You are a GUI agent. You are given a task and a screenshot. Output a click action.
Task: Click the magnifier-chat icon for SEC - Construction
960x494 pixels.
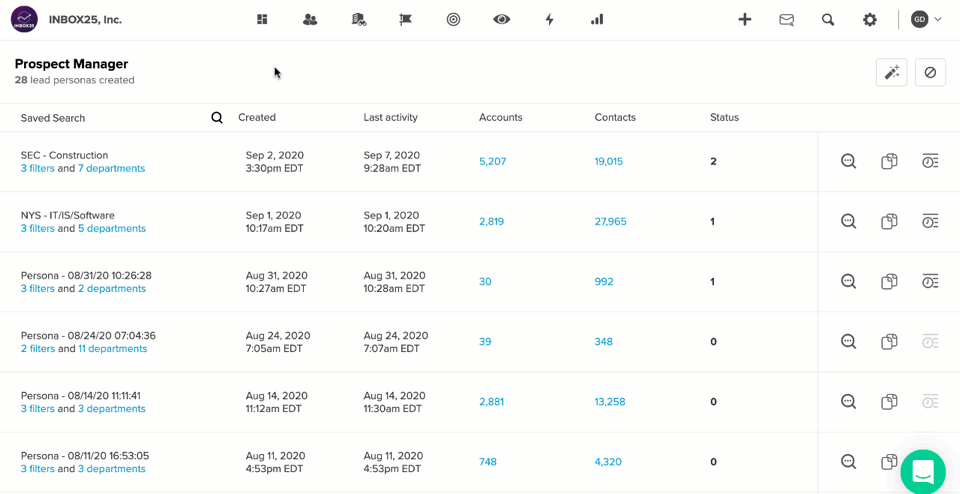848,162
